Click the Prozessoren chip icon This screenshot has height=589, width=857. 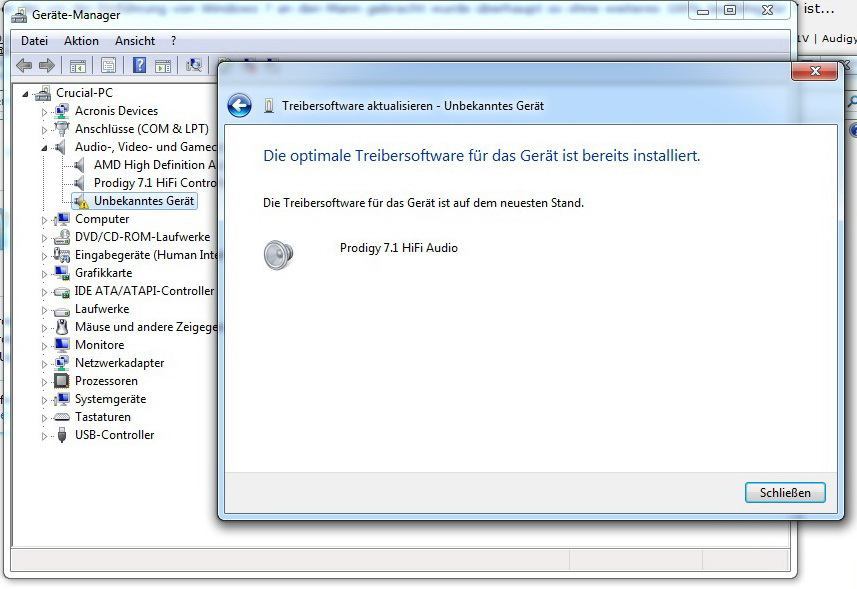[62, 381]
